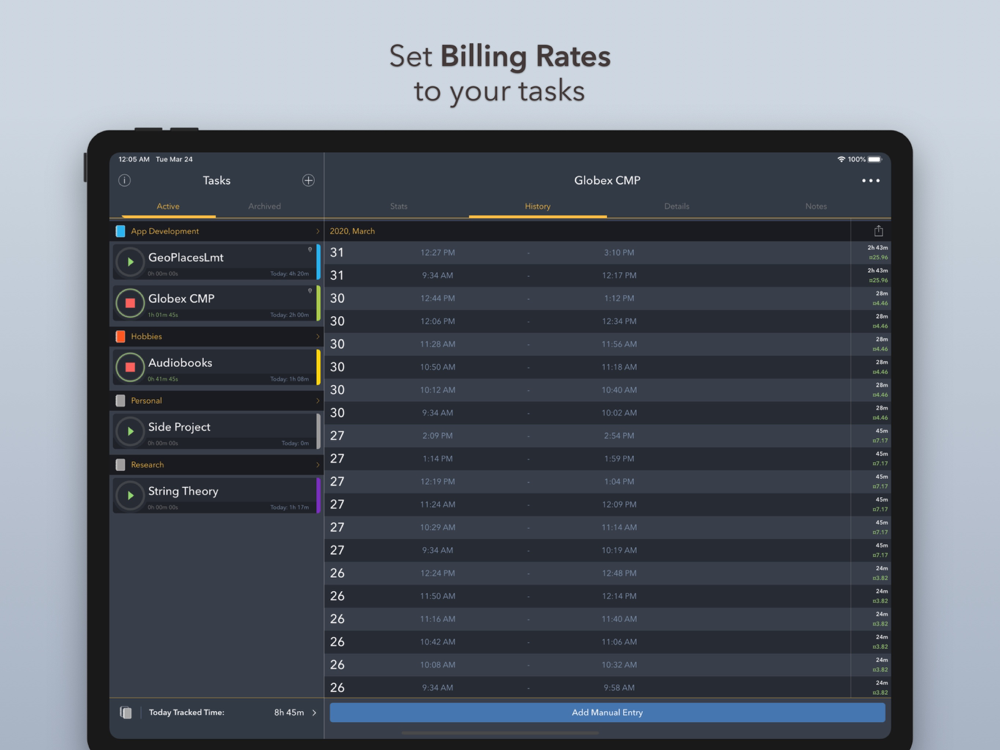Open the Details tab

pos(677,206)
